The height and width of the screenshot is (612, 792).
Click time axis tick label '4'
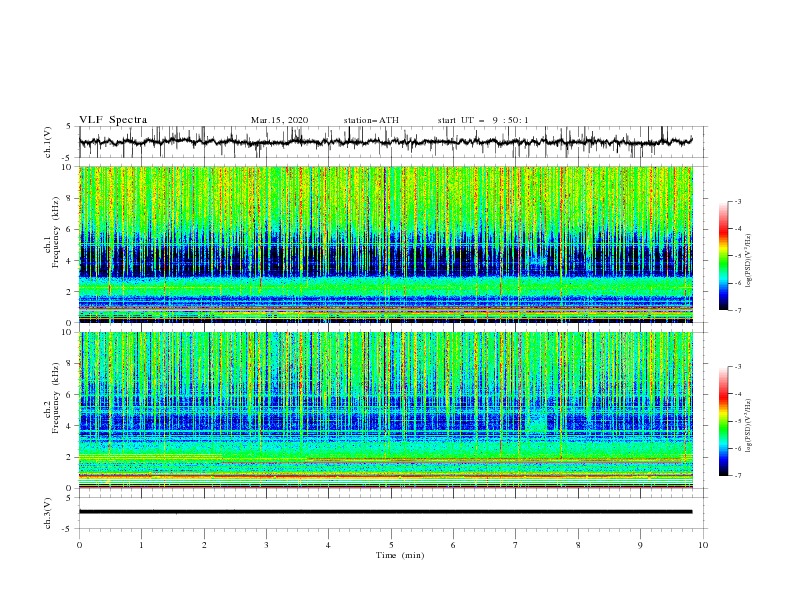point(328,545)
